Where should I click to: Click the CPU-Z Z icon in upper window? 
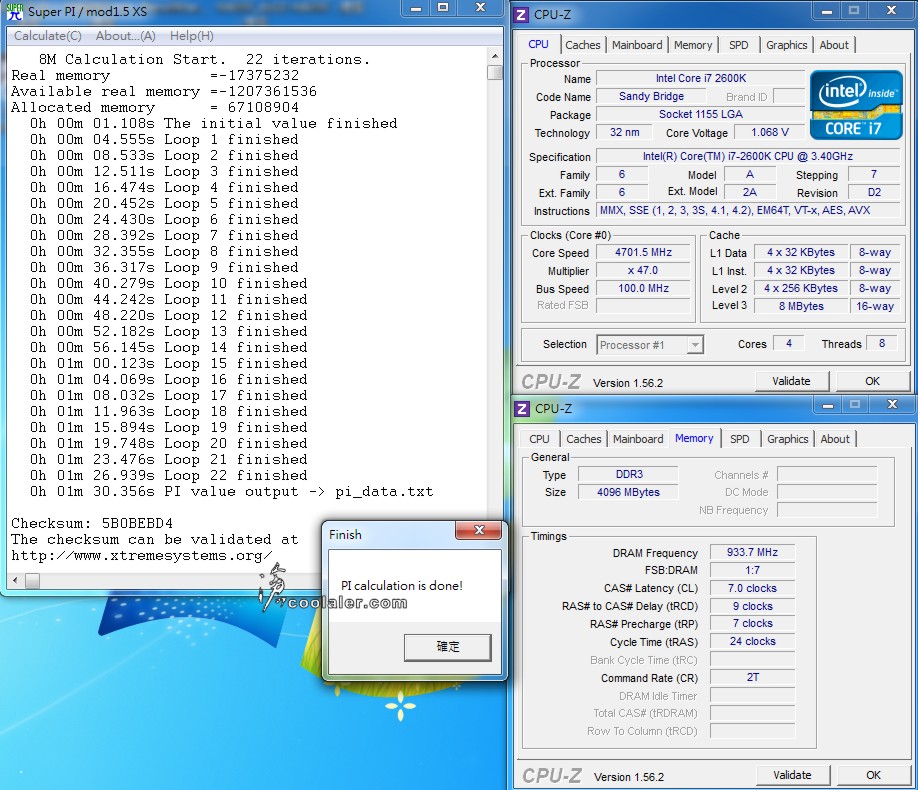pyautogui.click(x=520, y=15)
